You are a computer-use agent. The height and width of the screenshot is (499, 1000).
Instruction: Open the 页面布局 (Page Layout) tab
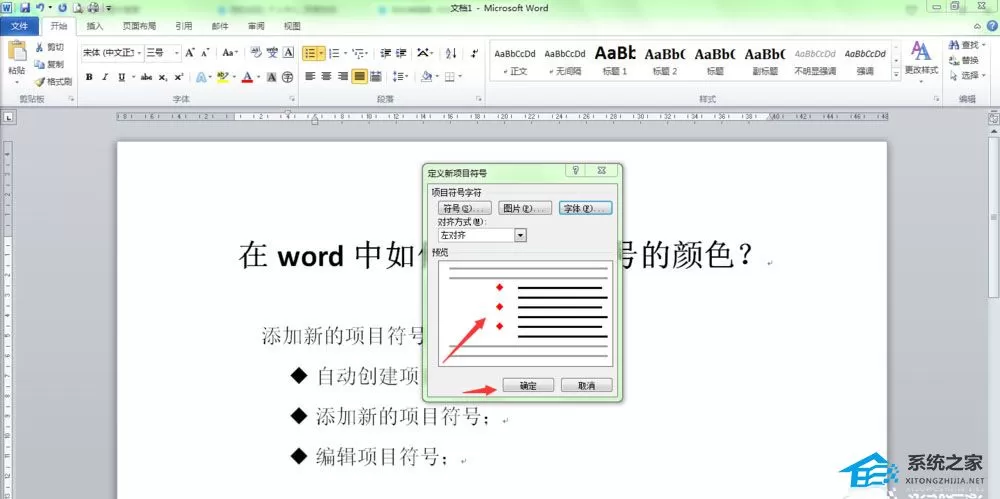coord(139,26)
